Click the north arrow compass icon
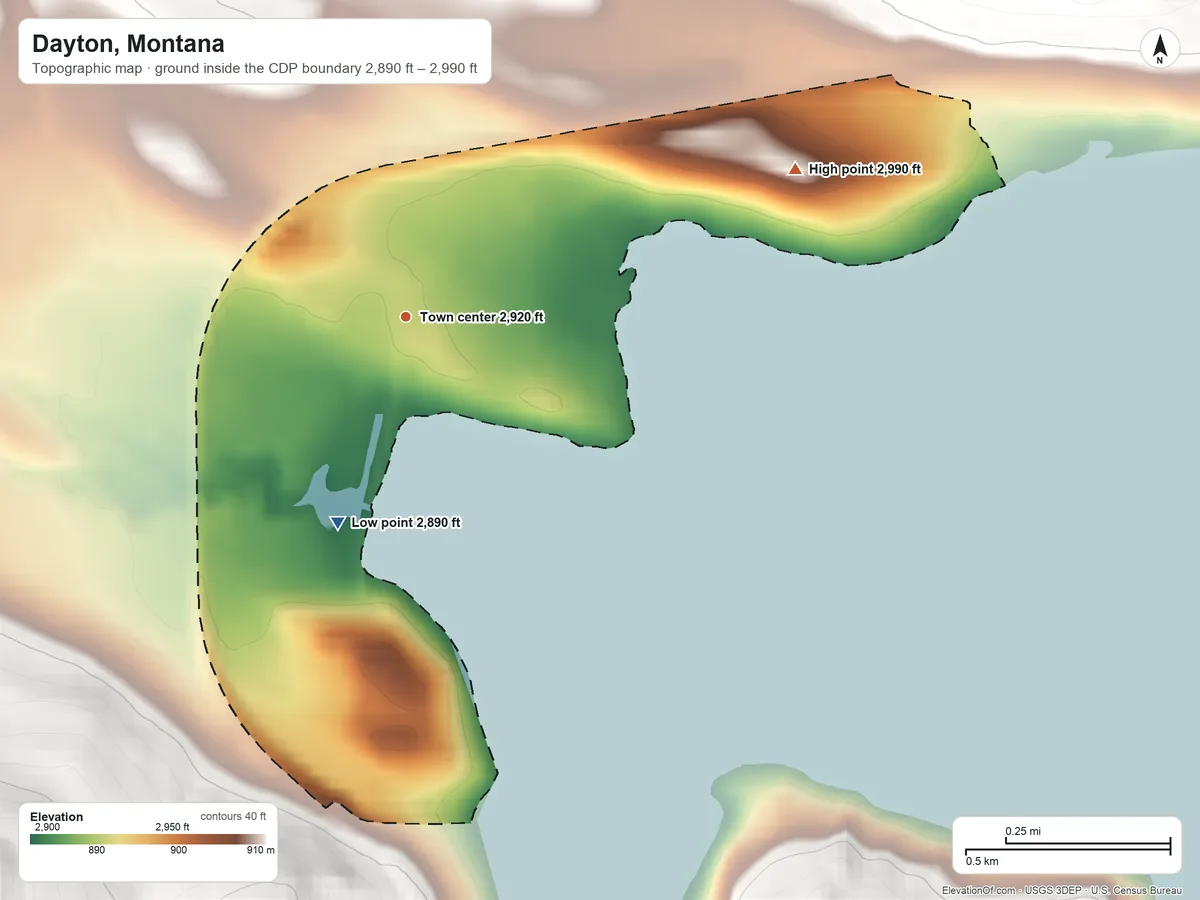 pos(1159,49)
